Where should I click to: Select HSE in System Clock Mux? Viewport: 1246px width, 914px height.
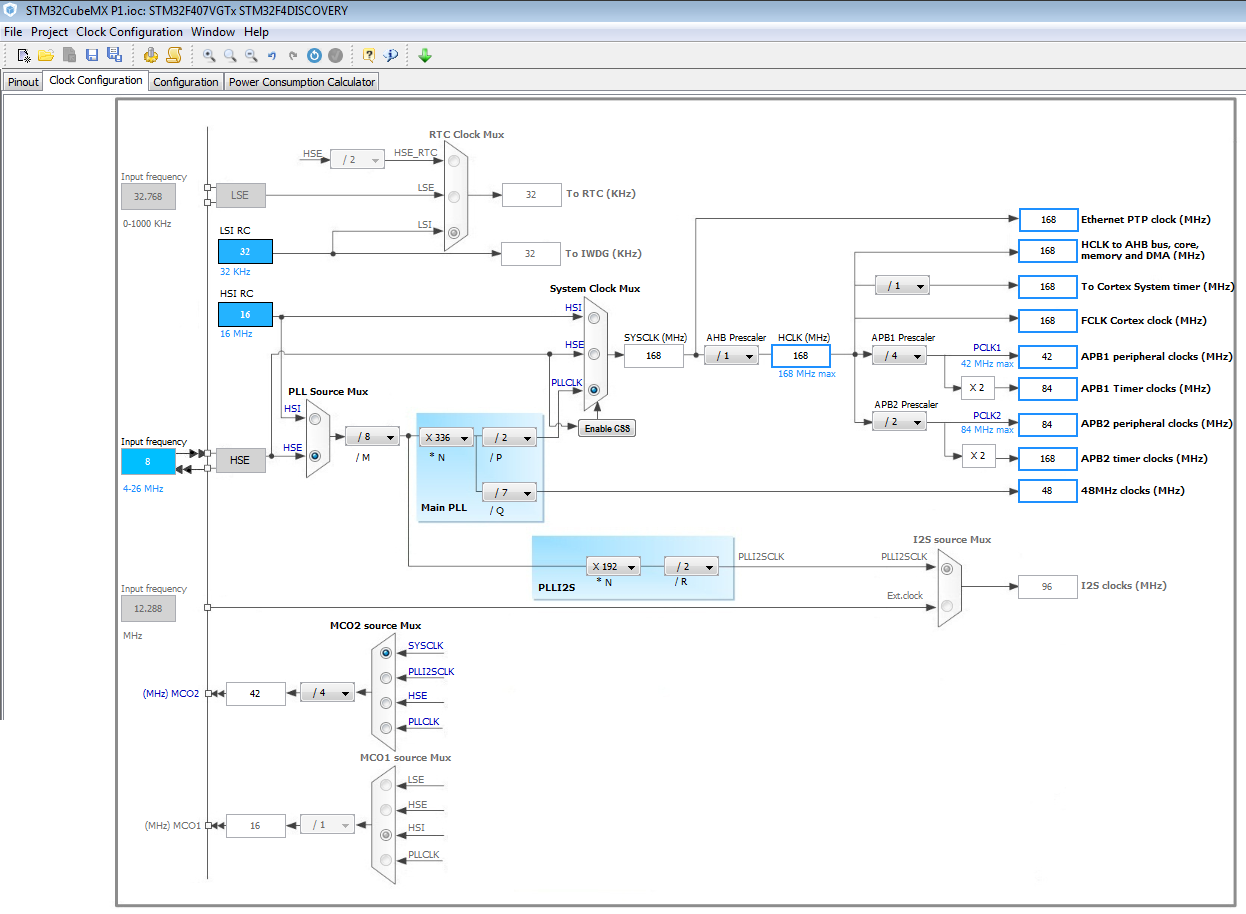point(594,354)
